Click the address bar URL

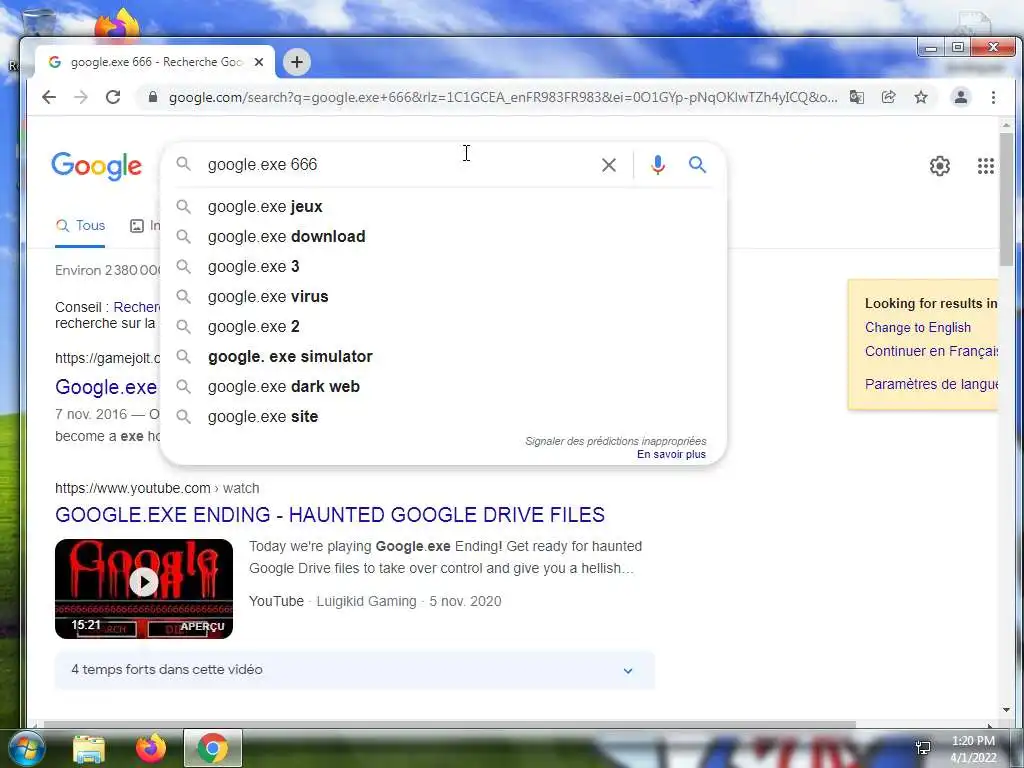(x=503, y=97)
